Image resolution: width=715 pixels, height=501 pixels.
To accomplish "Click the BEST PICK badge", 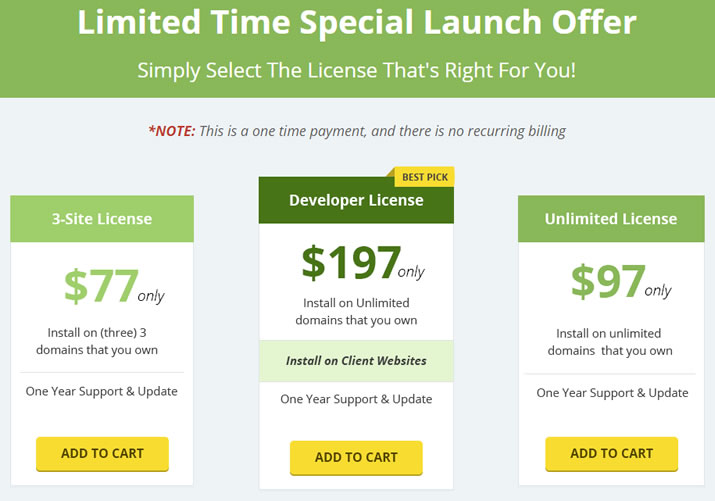I will pos(425,177).
